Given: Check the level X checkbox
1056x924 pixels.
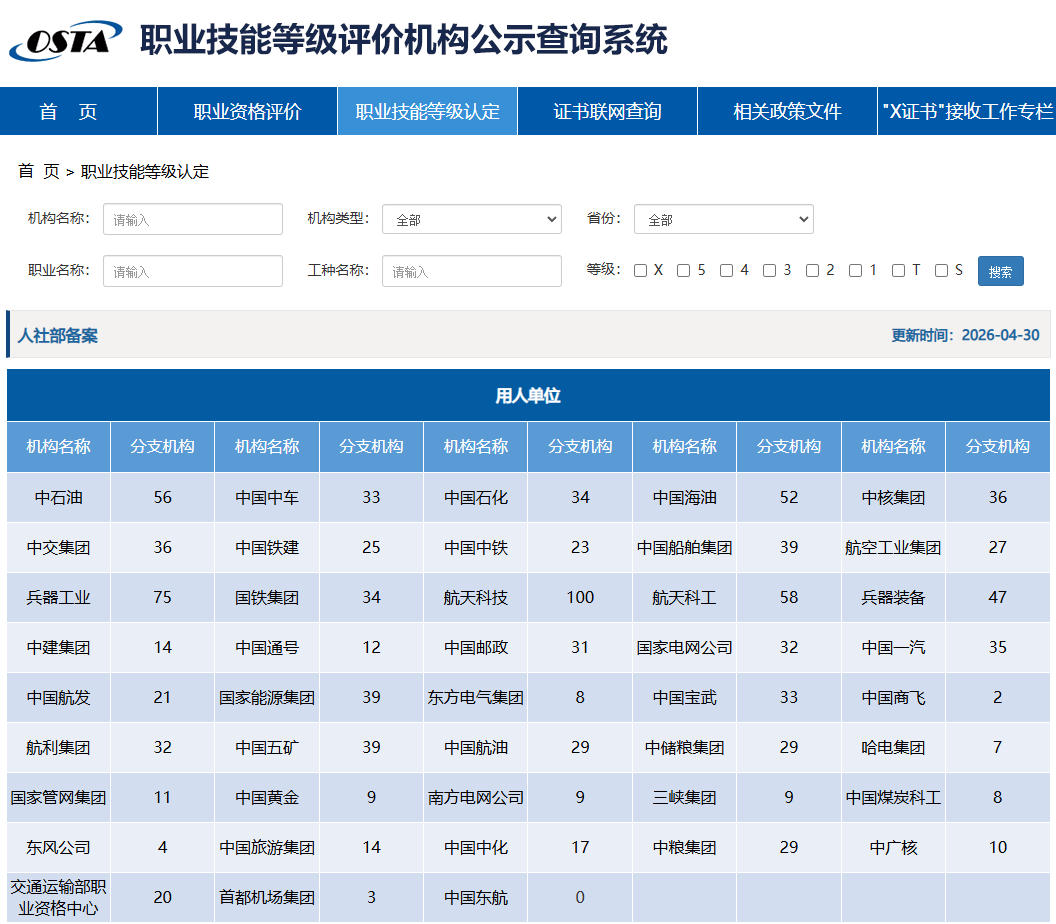Looking at the screenshot, I should click(x=640, y=270).
